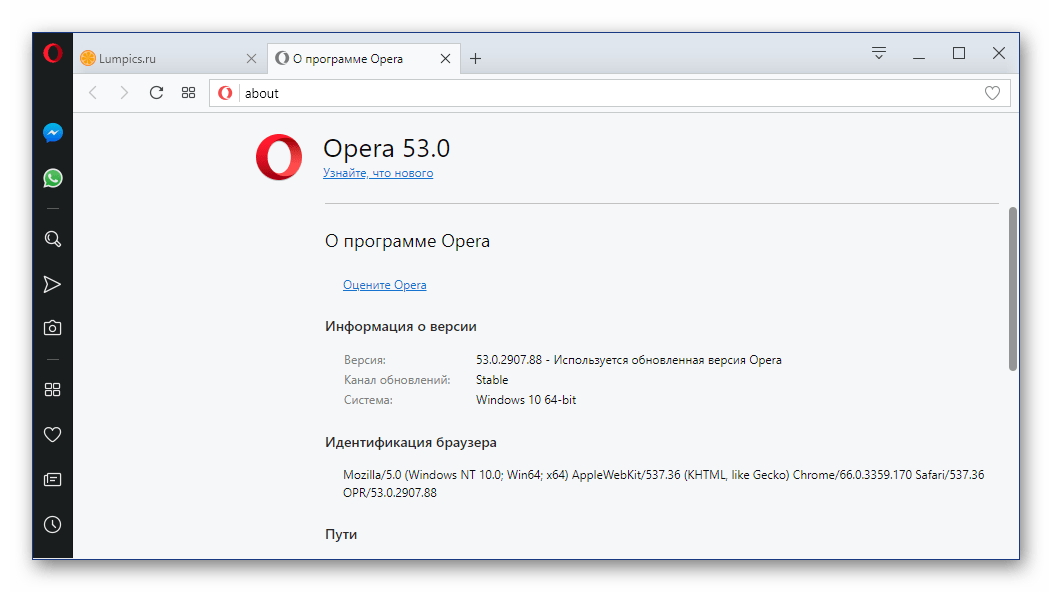
Task: Close the Lumpics.ru tab
Action: [251, 58]
